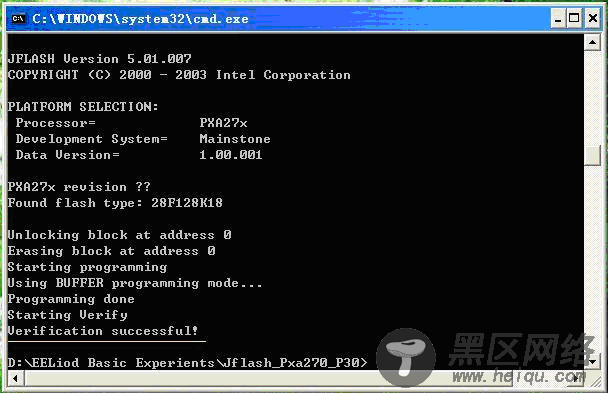Maximize the cmd.exe window

point(574,19)
